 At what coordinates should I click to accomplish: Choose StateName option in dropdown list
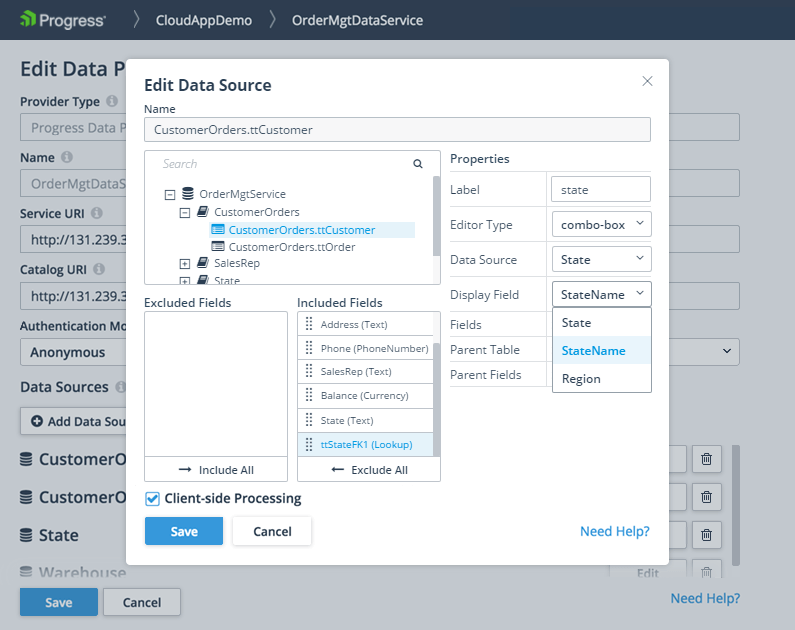click(602, 351)
